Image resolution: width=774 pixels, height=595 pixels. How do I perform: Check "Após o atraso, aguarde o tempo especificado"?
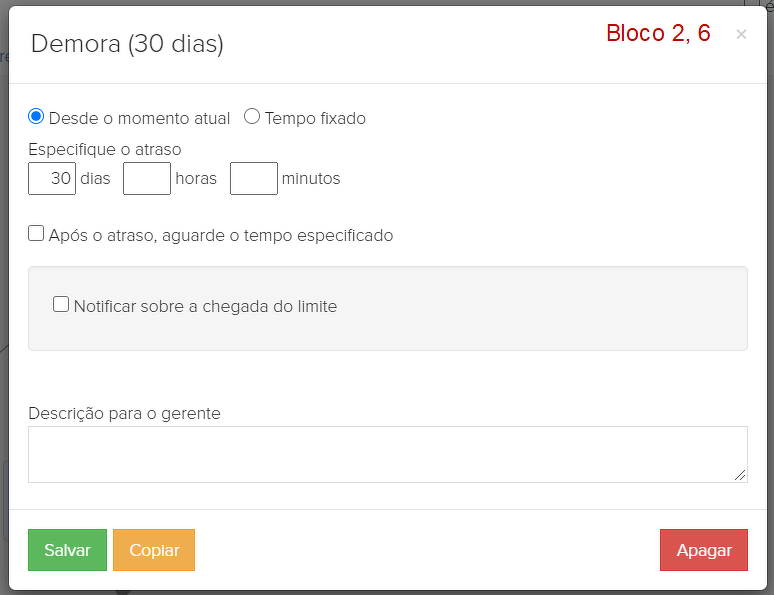tap(36, 234)
